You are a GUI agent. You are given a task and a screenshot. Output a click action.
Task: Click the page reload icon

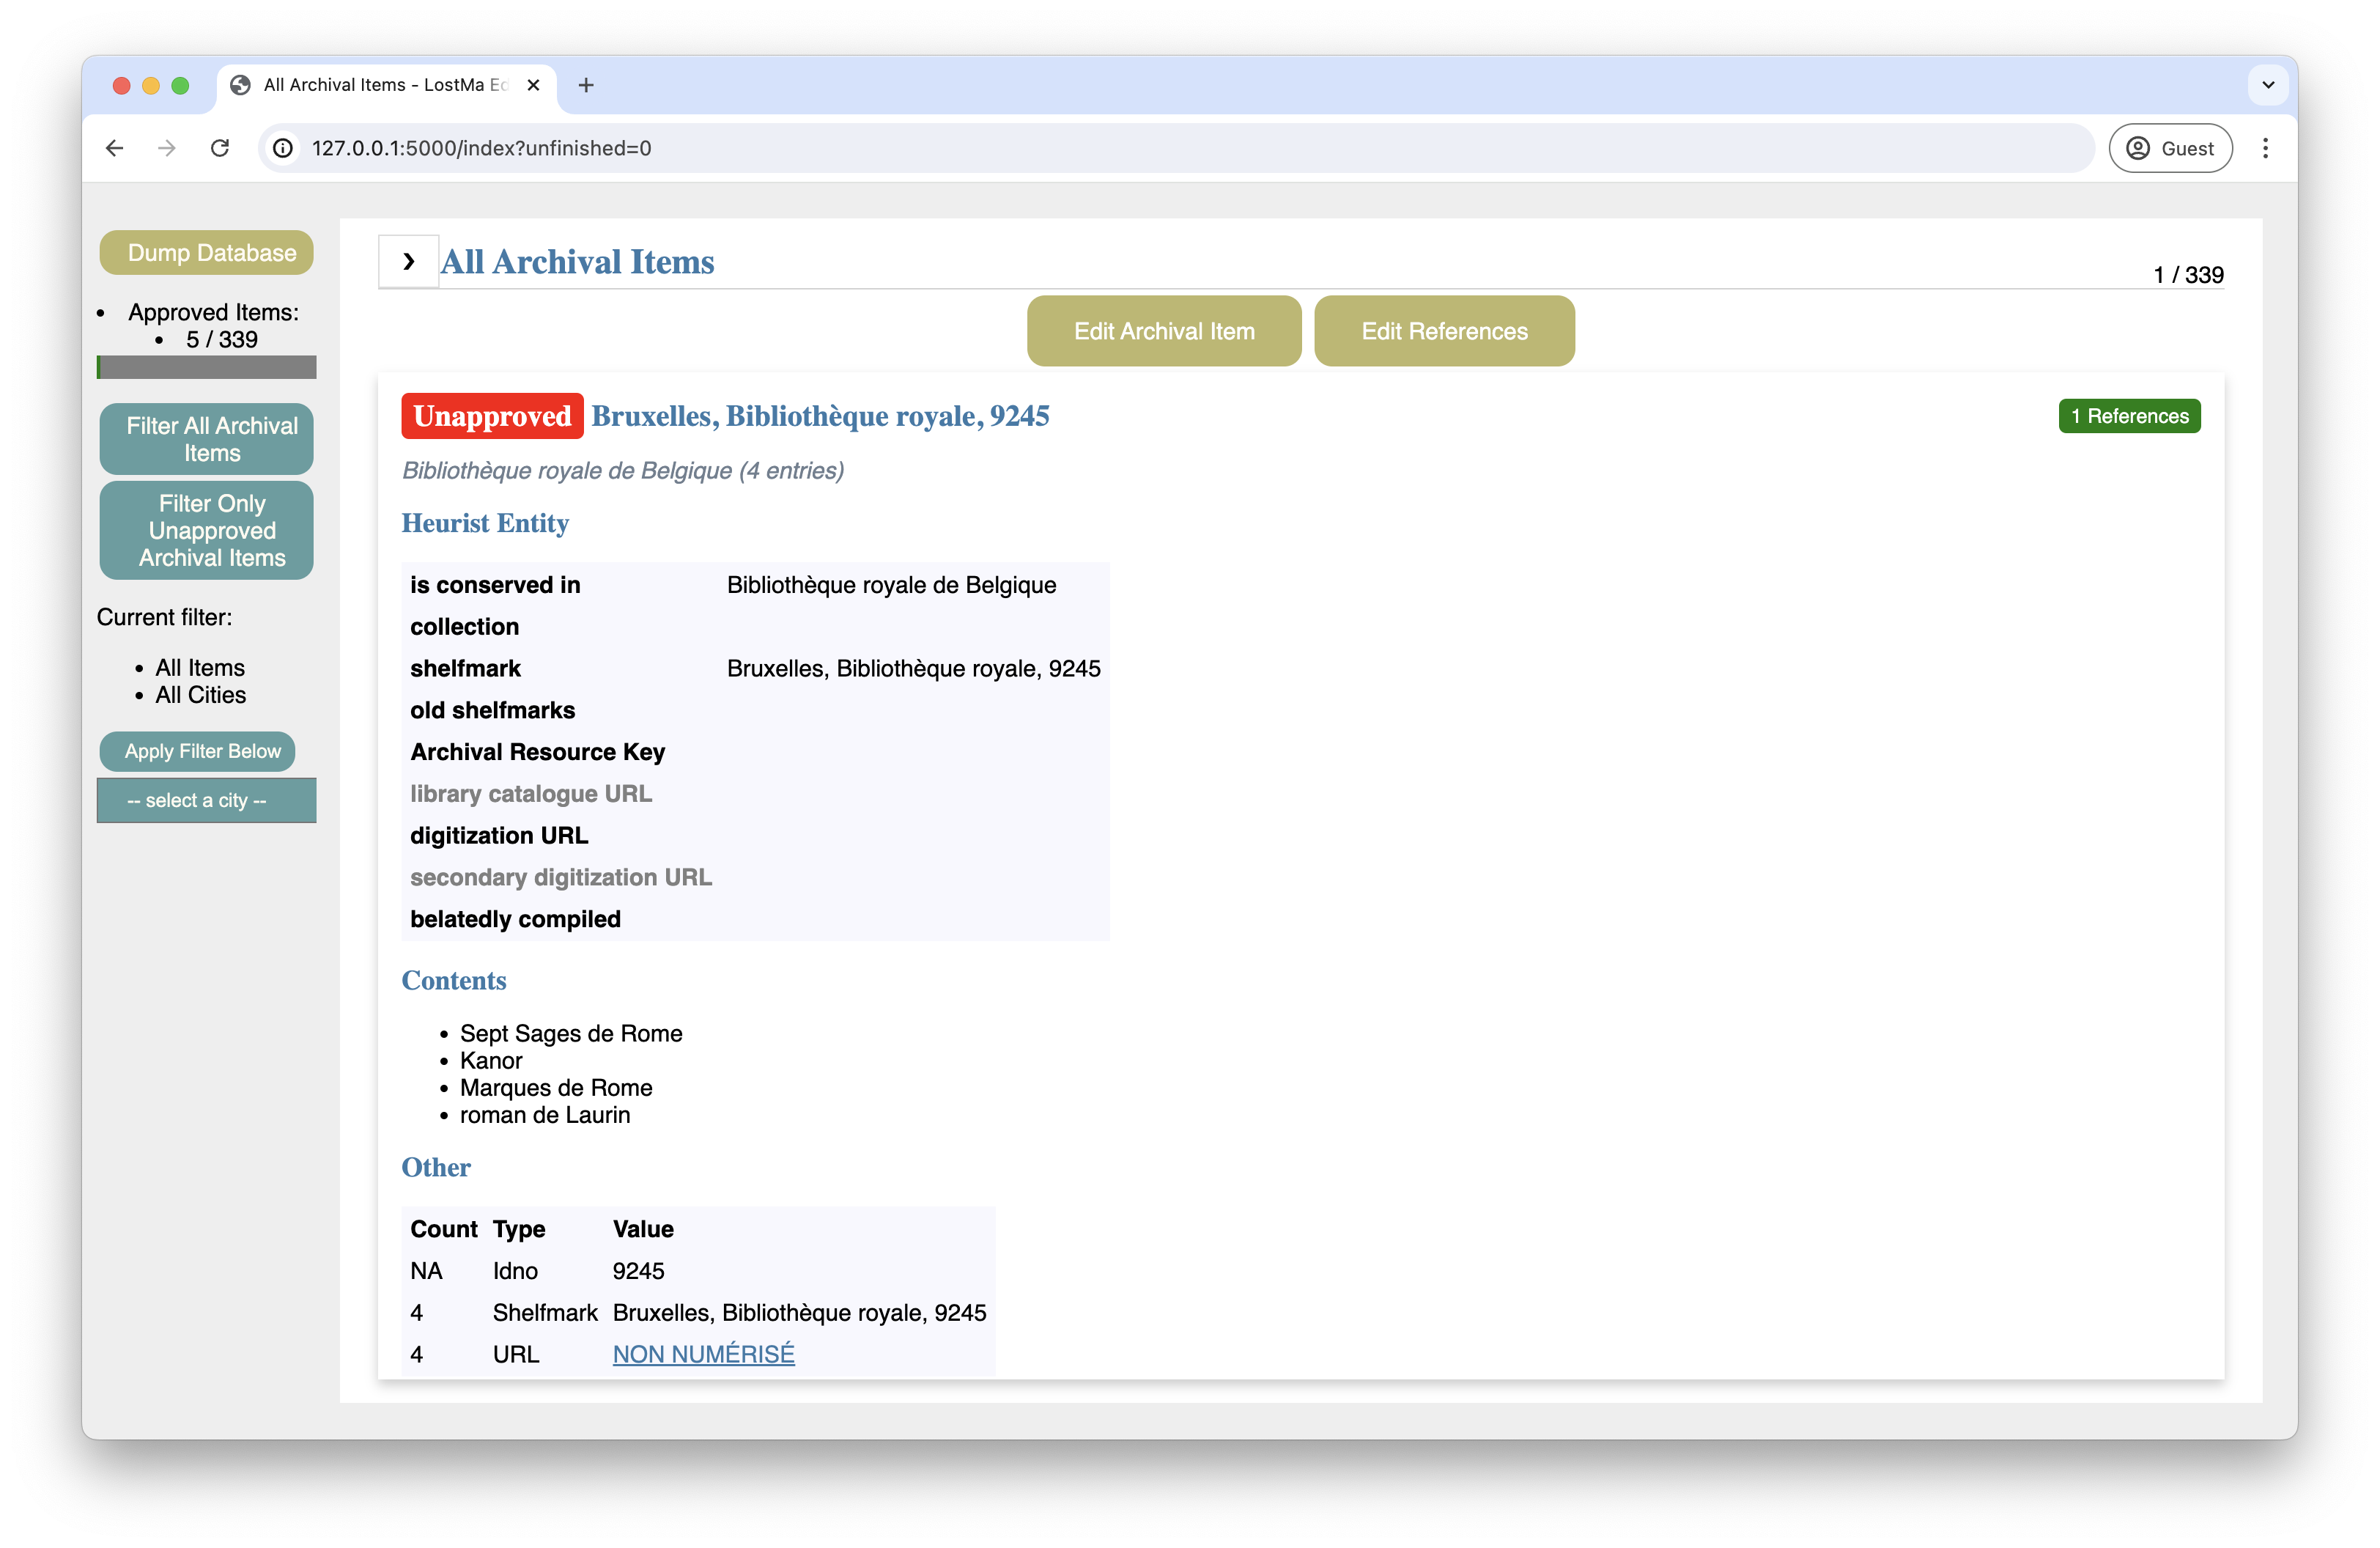pos(221,148)
